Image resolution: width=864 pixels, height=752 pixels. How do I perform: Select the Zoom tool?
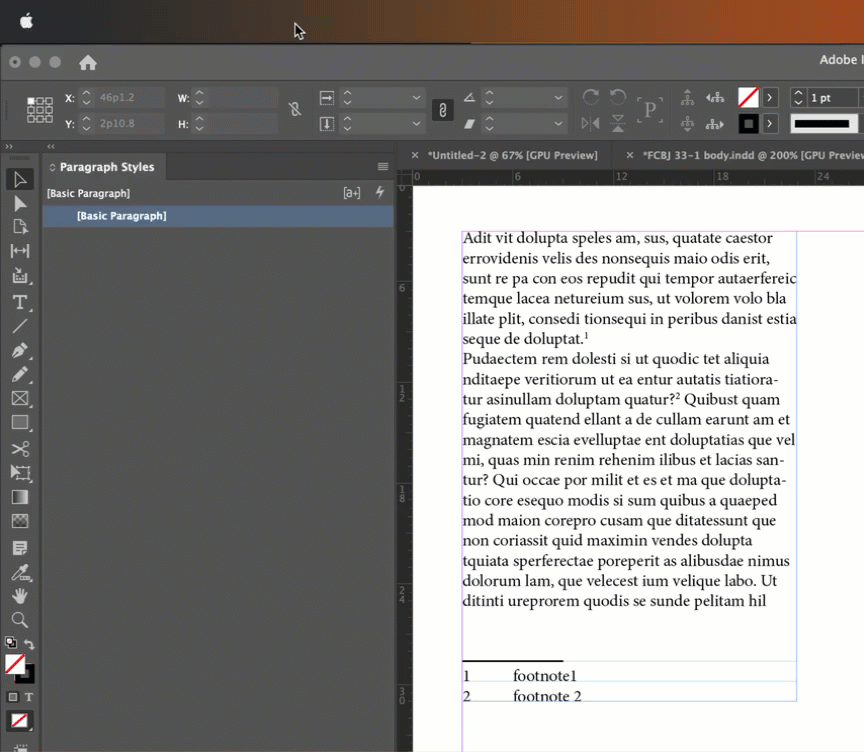pyautogui.click(x=20, y=620)
